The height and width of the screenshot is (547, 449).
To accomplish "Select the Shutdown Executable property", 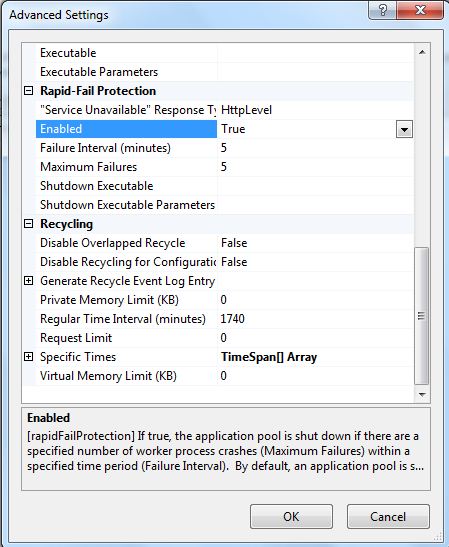I will pyautogui.click(x=126, y=186).
